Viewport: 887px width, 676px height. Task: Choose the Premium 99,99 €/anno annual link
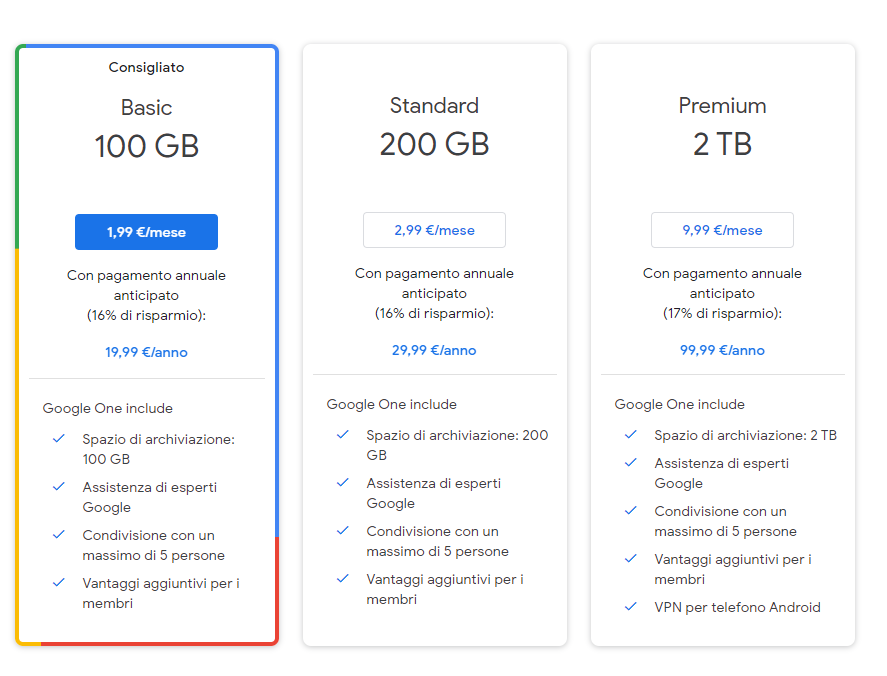tap(722, 350)
